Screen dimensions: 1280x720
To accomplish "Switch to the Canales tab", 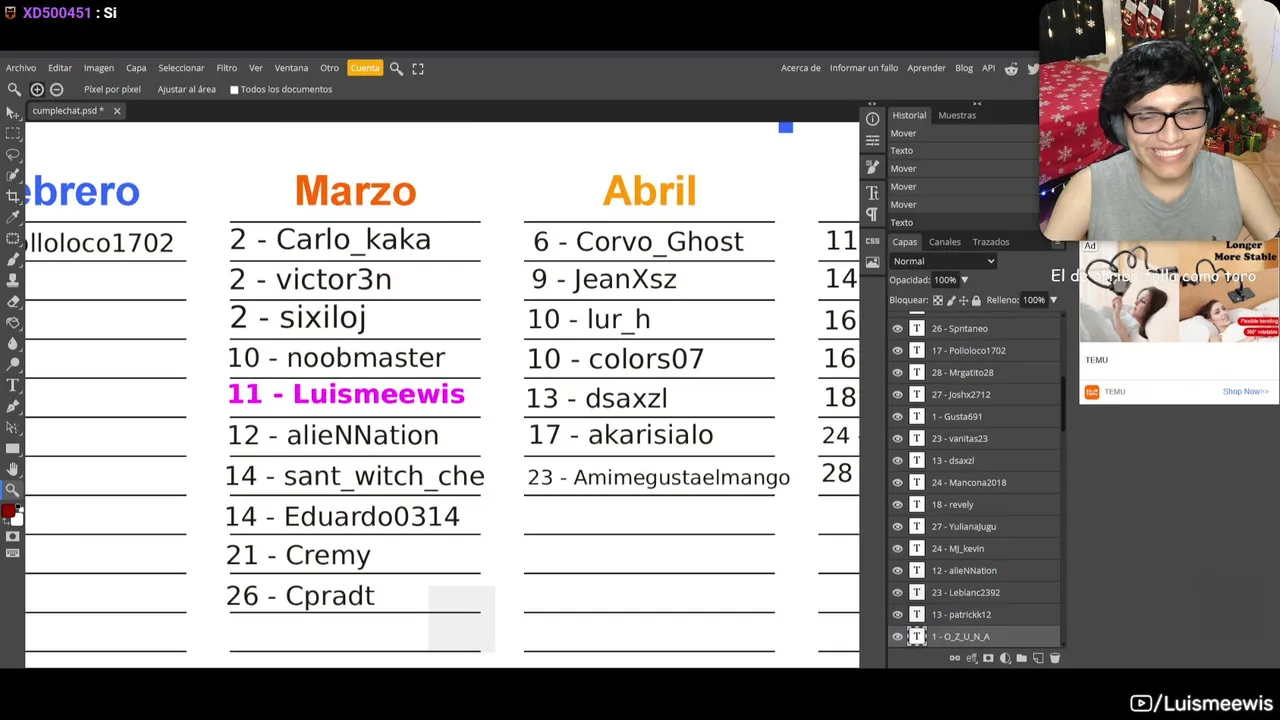I will point(944,242).
